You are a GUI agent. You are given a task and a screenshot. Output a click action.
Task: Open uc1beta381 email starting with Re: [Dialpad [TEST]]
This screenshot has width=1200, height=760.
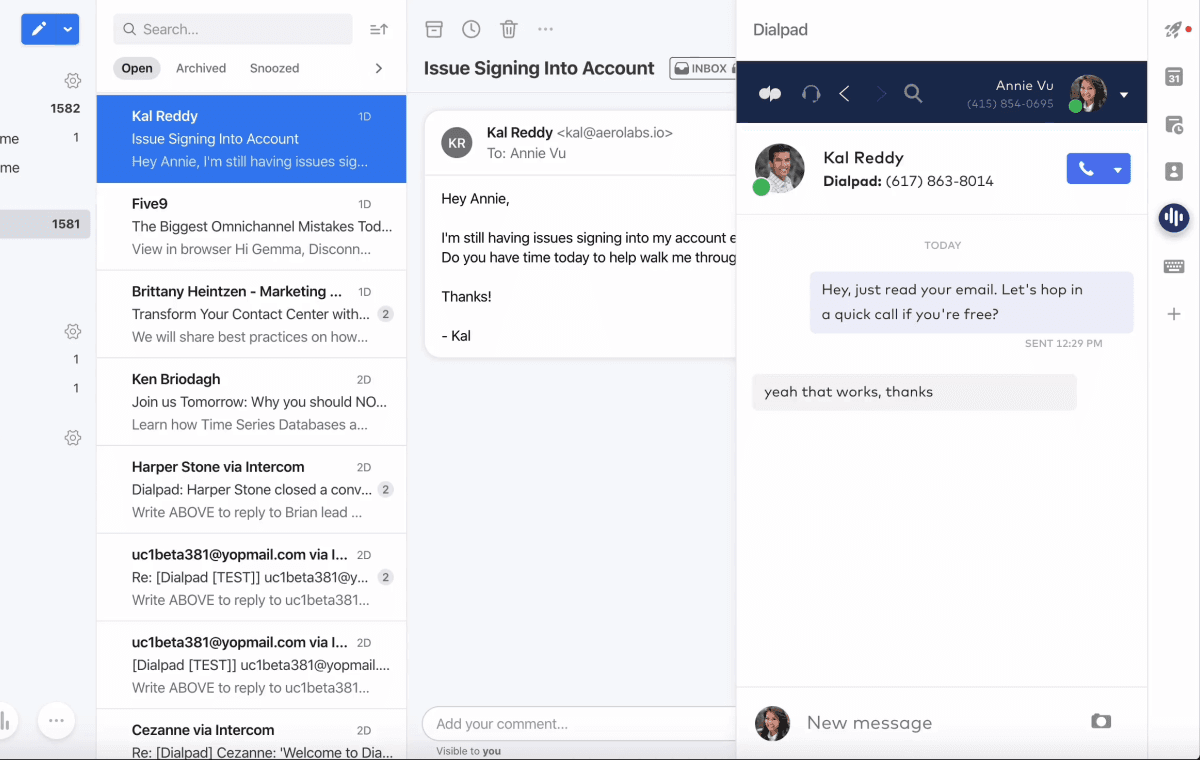pyautogui.click(x=251, y=577)
